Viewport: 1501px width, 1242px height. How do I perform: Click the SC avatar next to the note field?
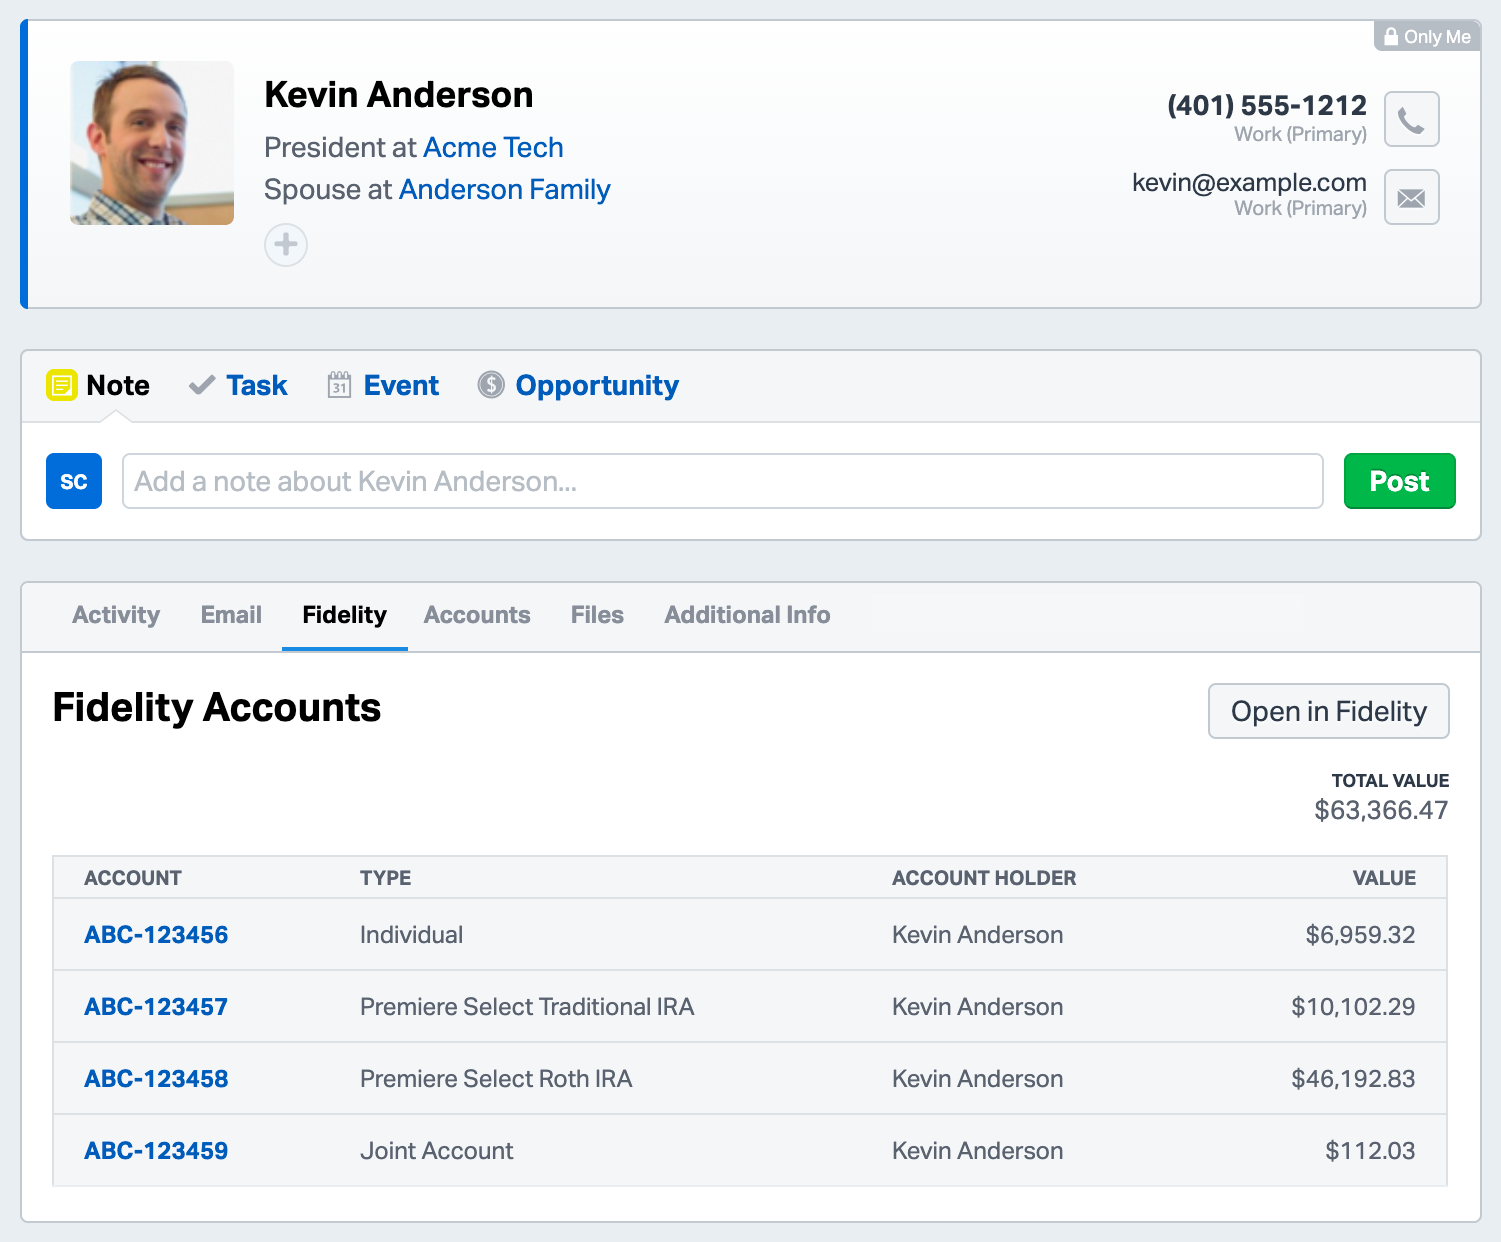coord(73,481)
